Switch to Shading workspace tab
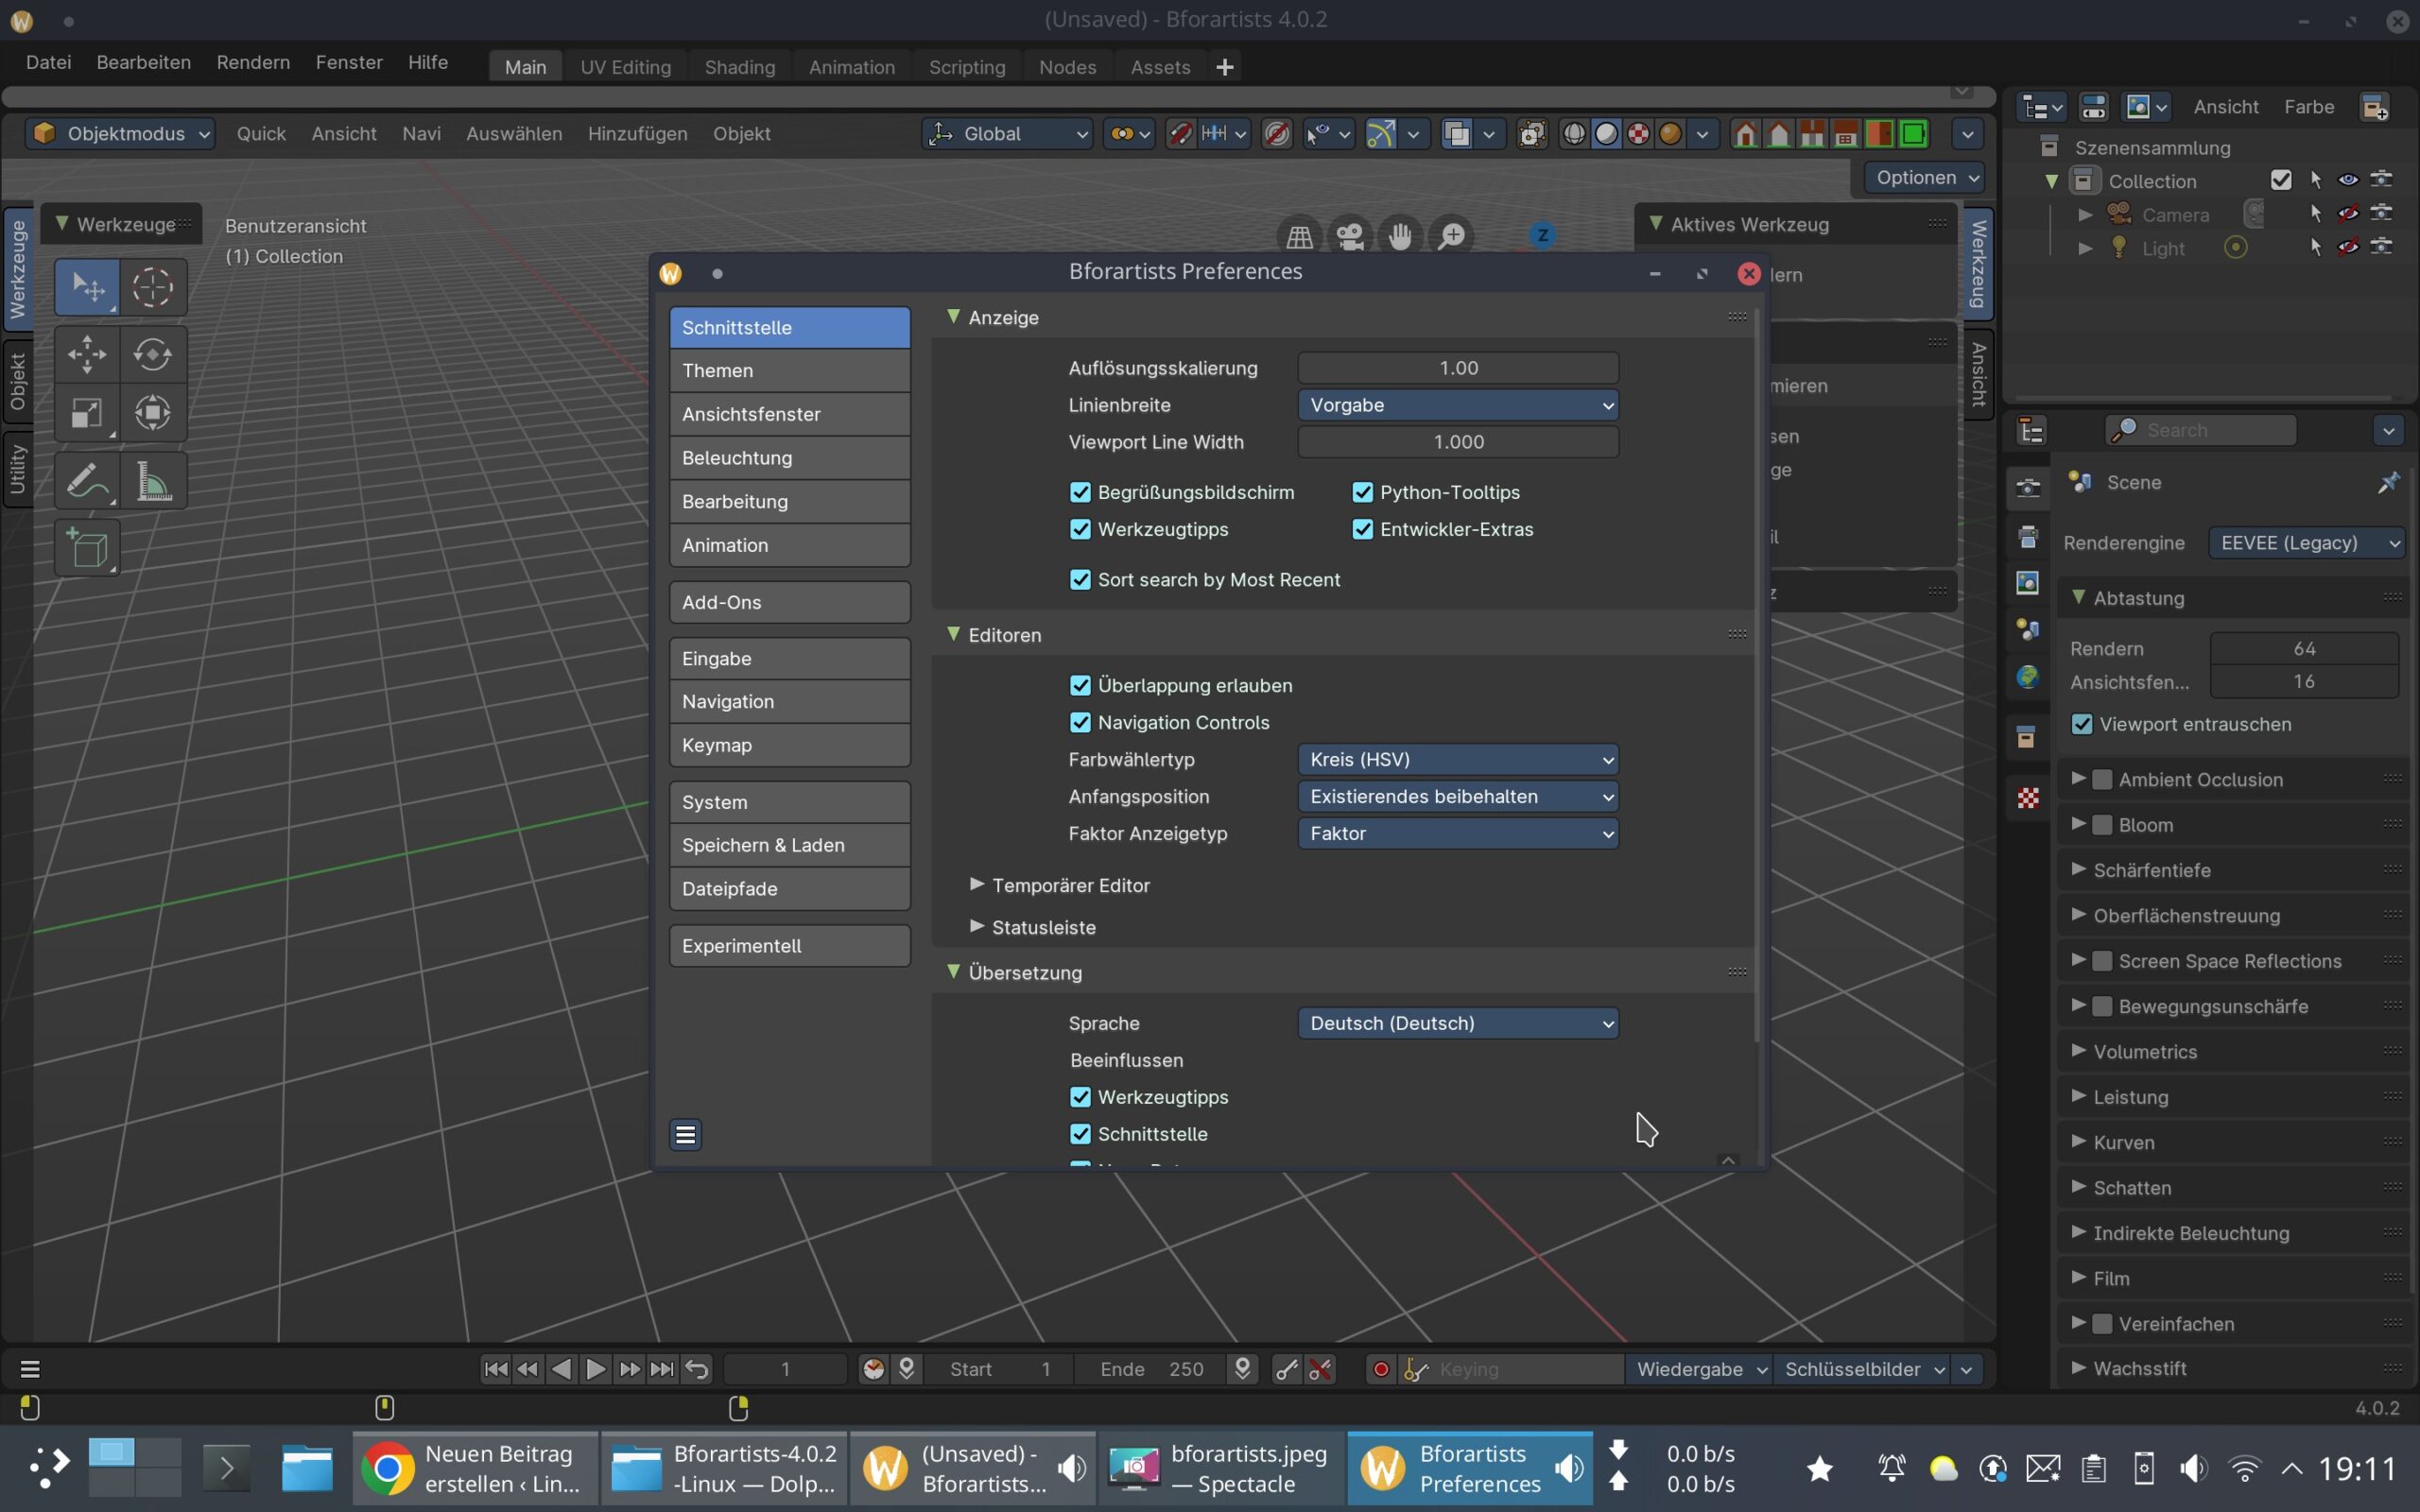This screenshot has height=1512, width=2420. tap(740, 67)
